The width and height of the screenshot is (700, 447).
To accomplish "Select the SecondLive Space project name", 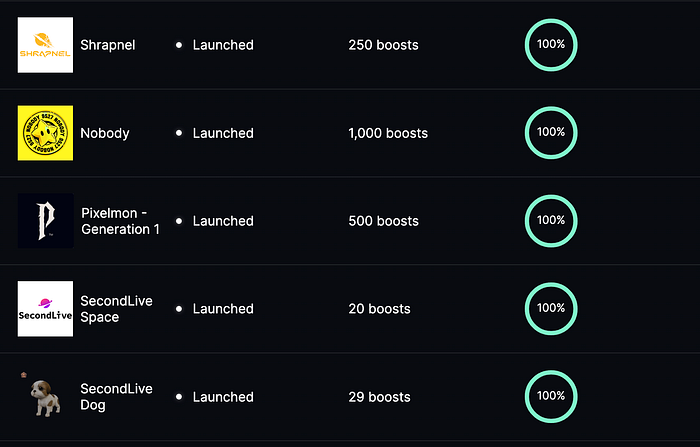I will pyautogui.click(x=116, y=309).
